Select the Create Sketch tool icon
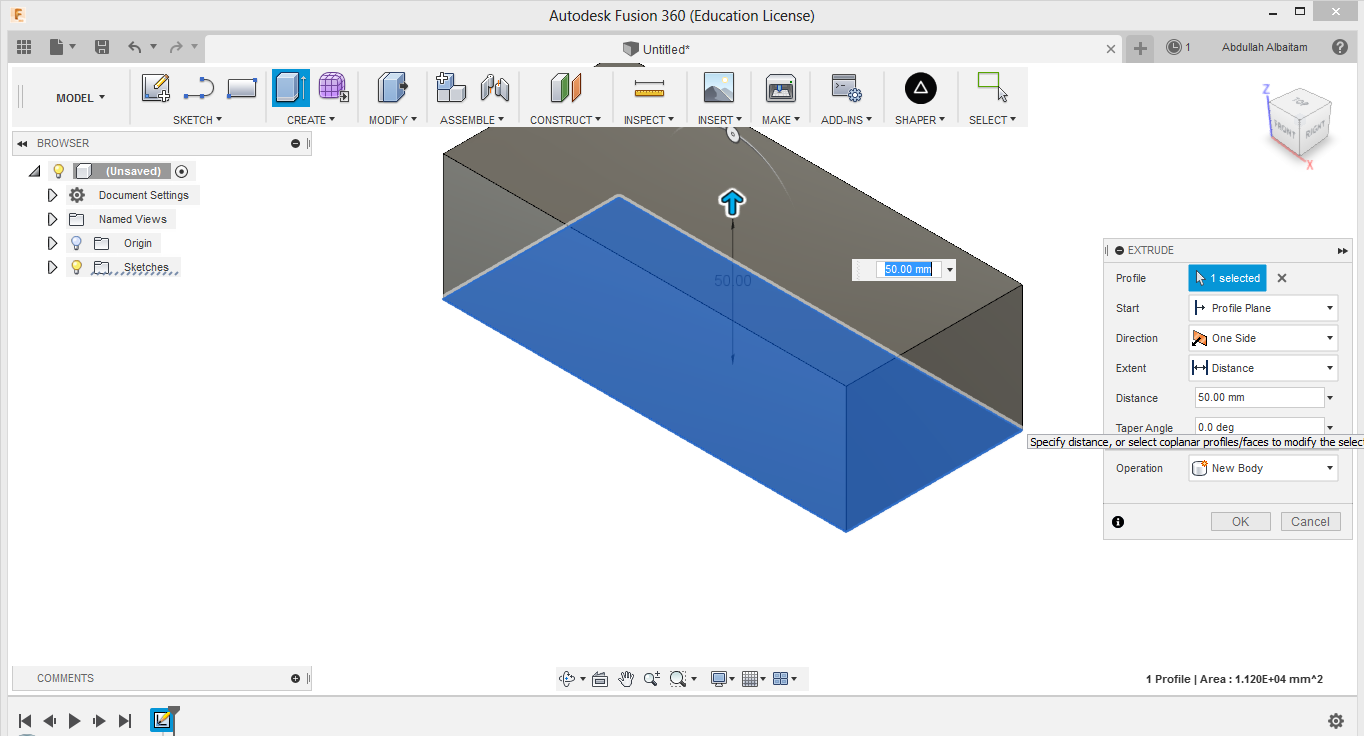1364x736 pixels. (x=155, y=89)
